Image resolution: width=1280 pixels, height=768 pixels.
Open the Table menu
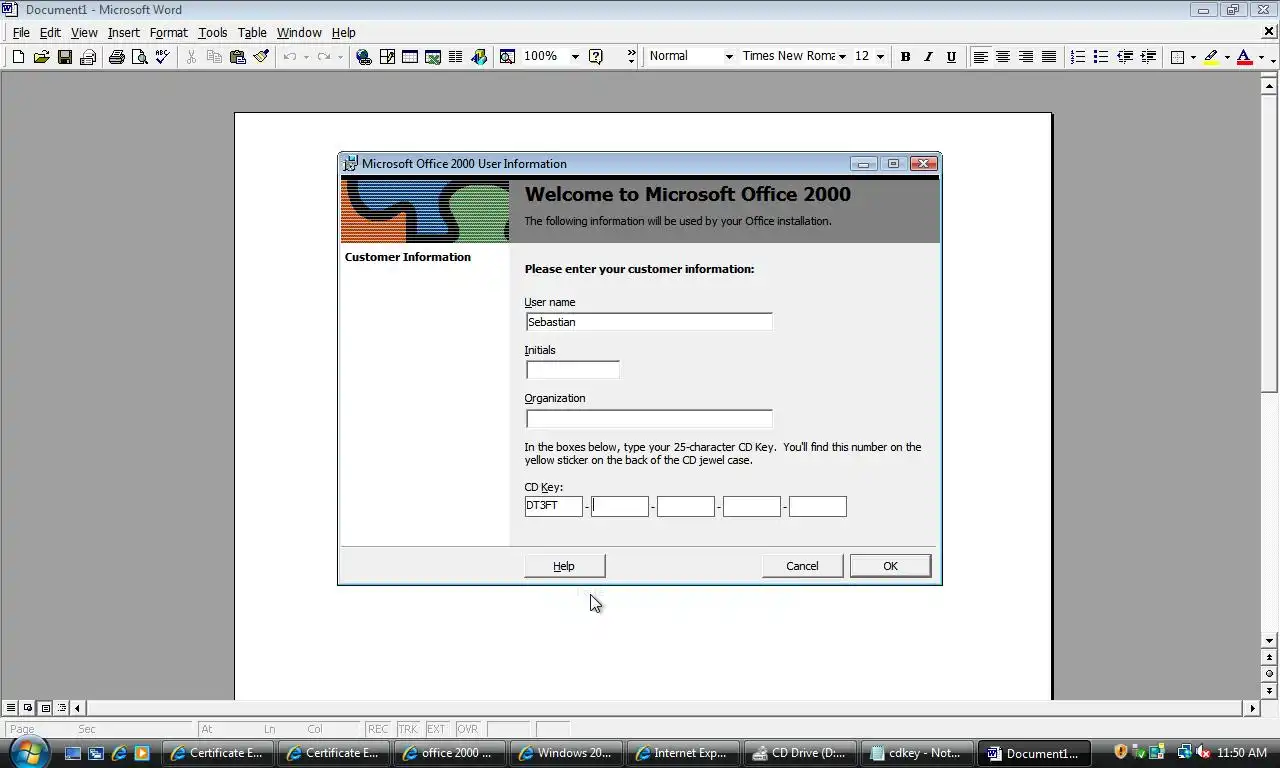click(252, 33)
